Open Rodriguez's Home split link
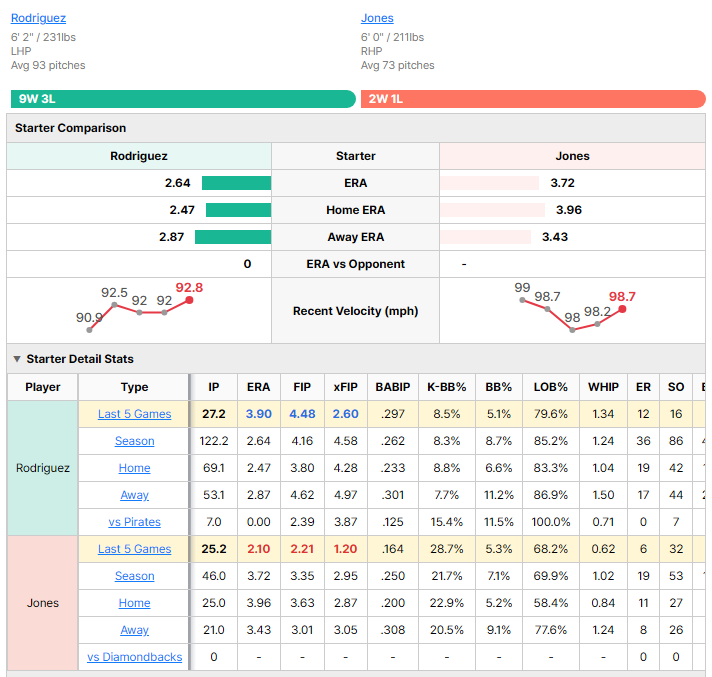This screenshot has width=712, height=677. 134,468
